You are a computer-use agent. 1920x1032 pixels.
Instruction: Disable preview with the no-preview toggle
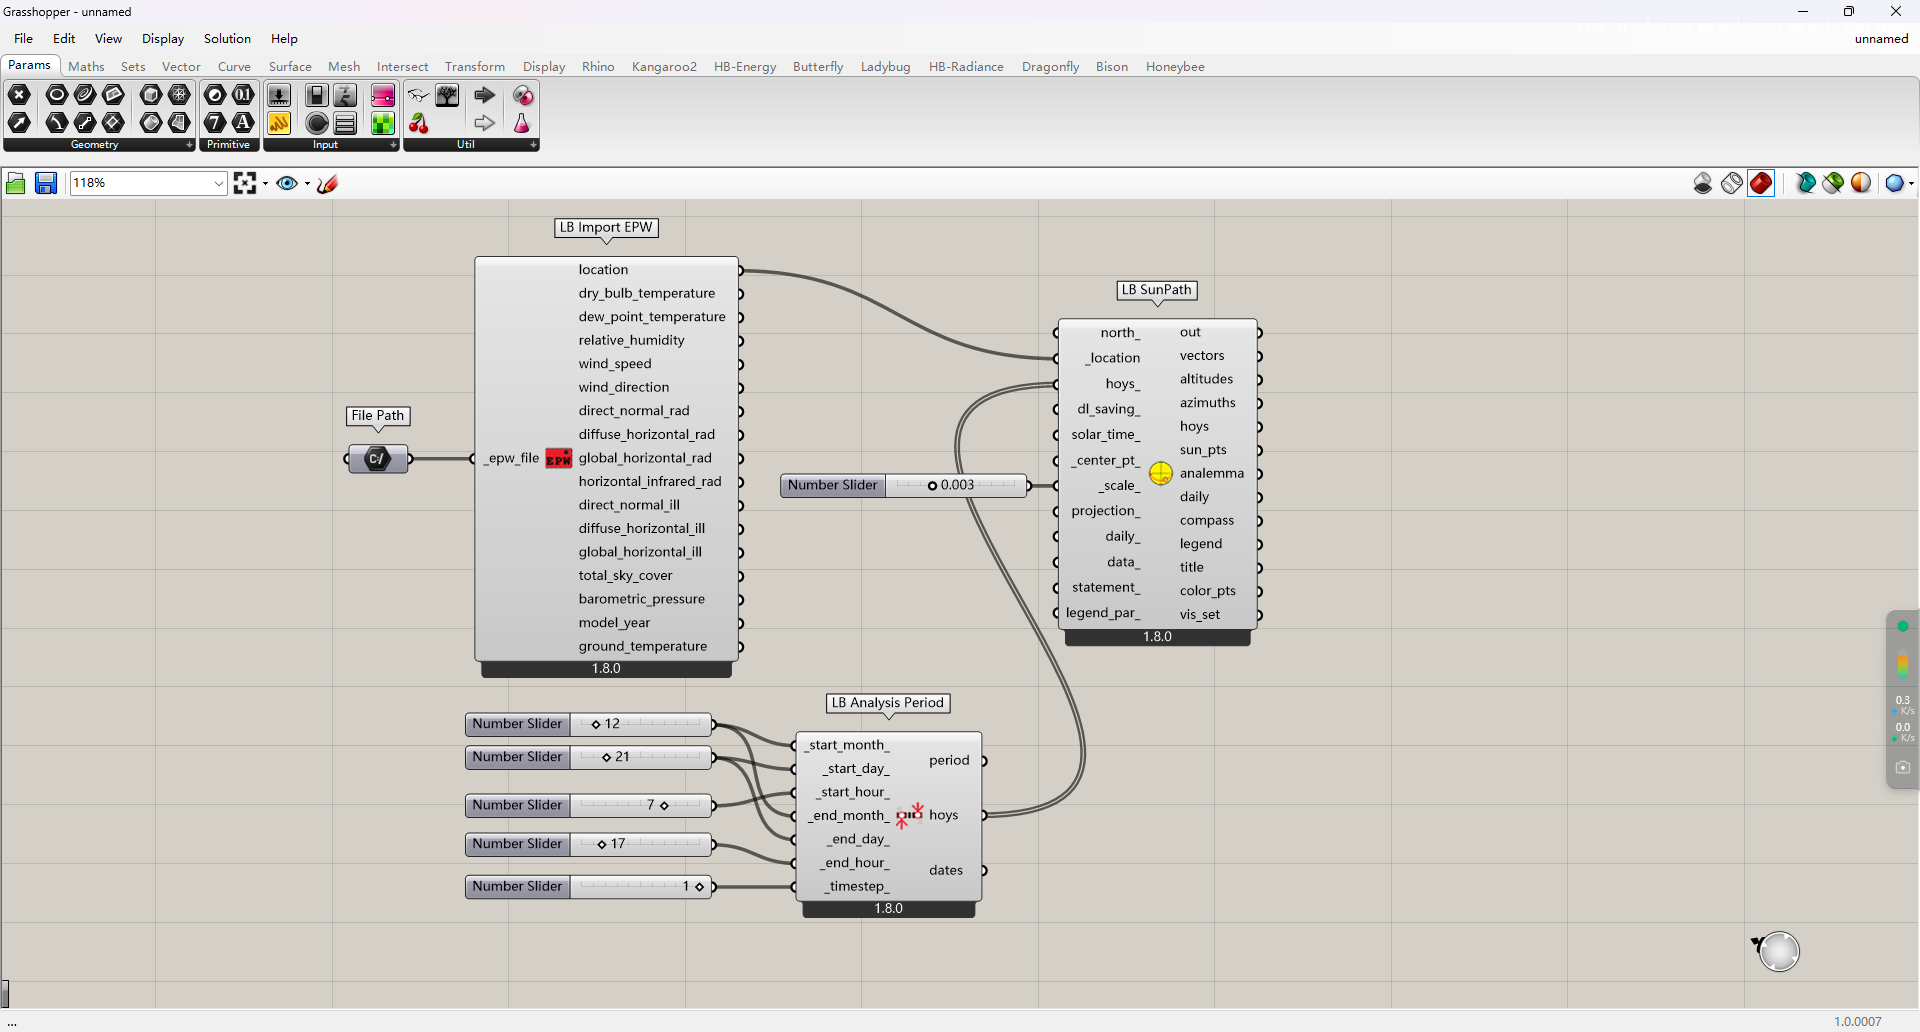pyautogui.click(x=1703, y=183)
